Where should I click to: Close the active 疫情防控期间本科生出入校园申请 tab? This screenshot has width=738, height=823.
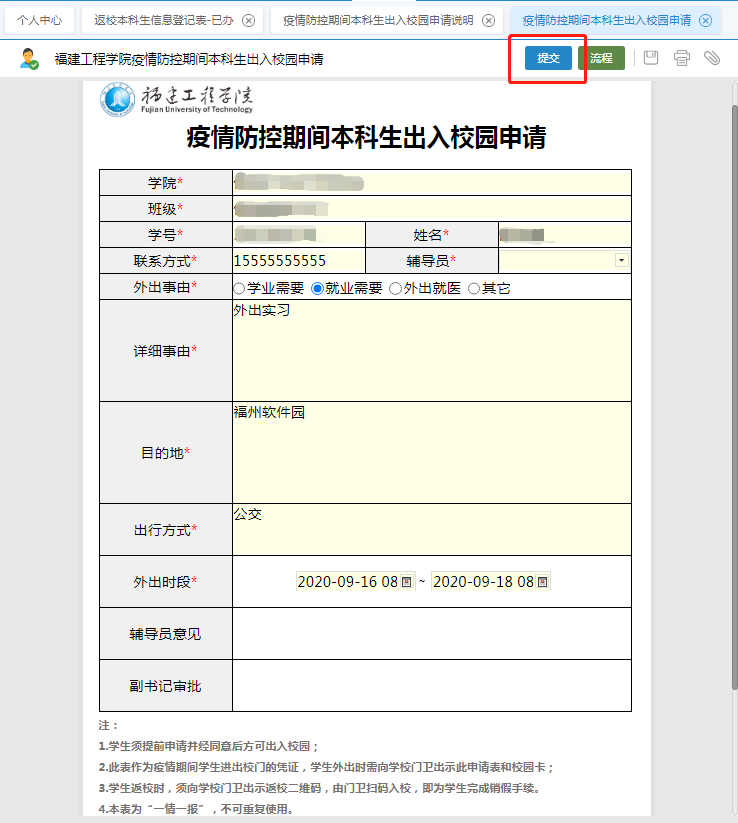[705, 20]
